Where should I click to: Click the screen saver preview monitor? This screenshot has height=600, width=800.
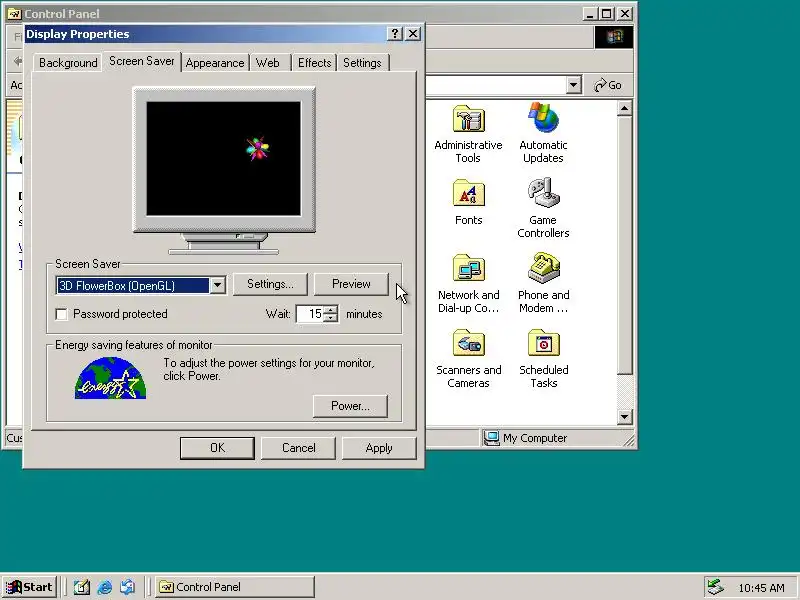(x=223, y=159)
